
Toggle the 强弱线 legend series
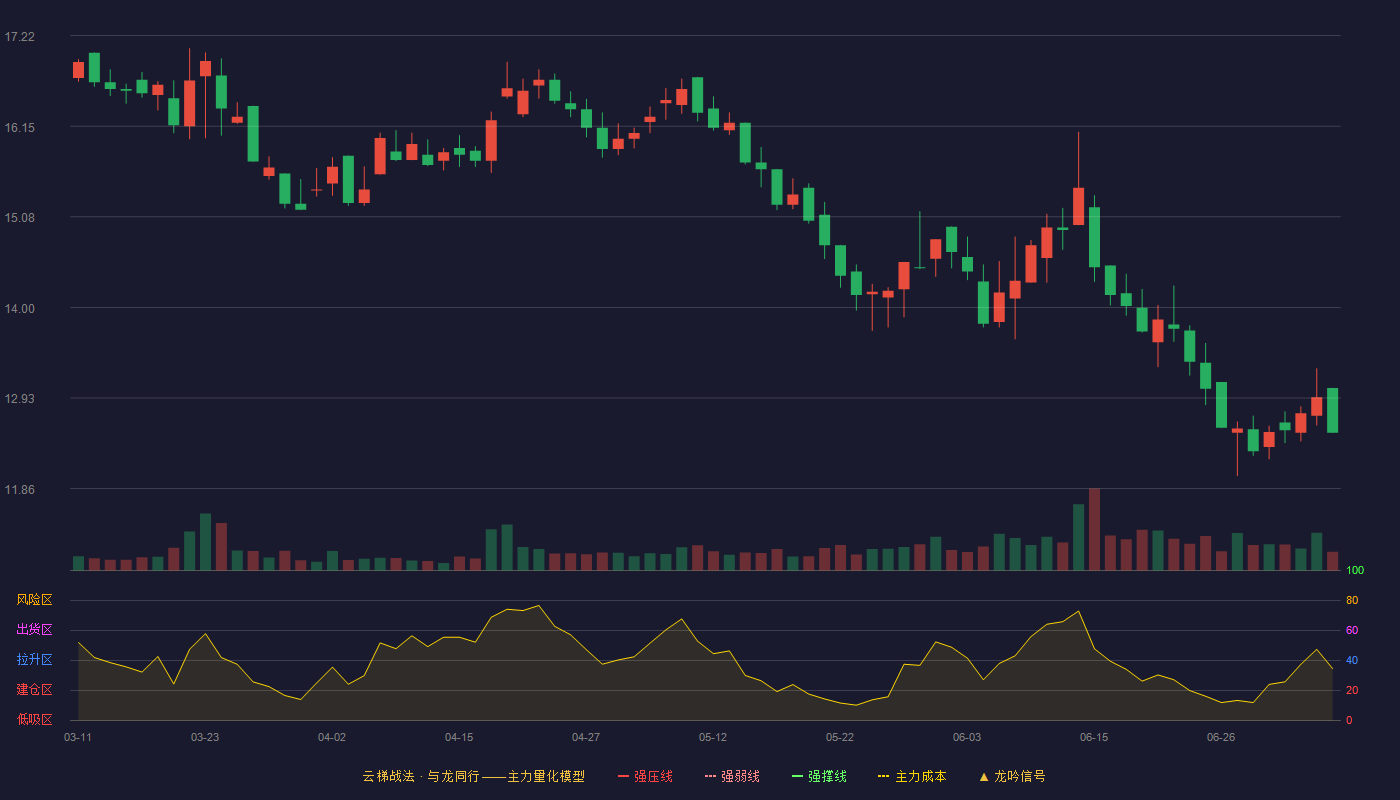click(732, 776)
